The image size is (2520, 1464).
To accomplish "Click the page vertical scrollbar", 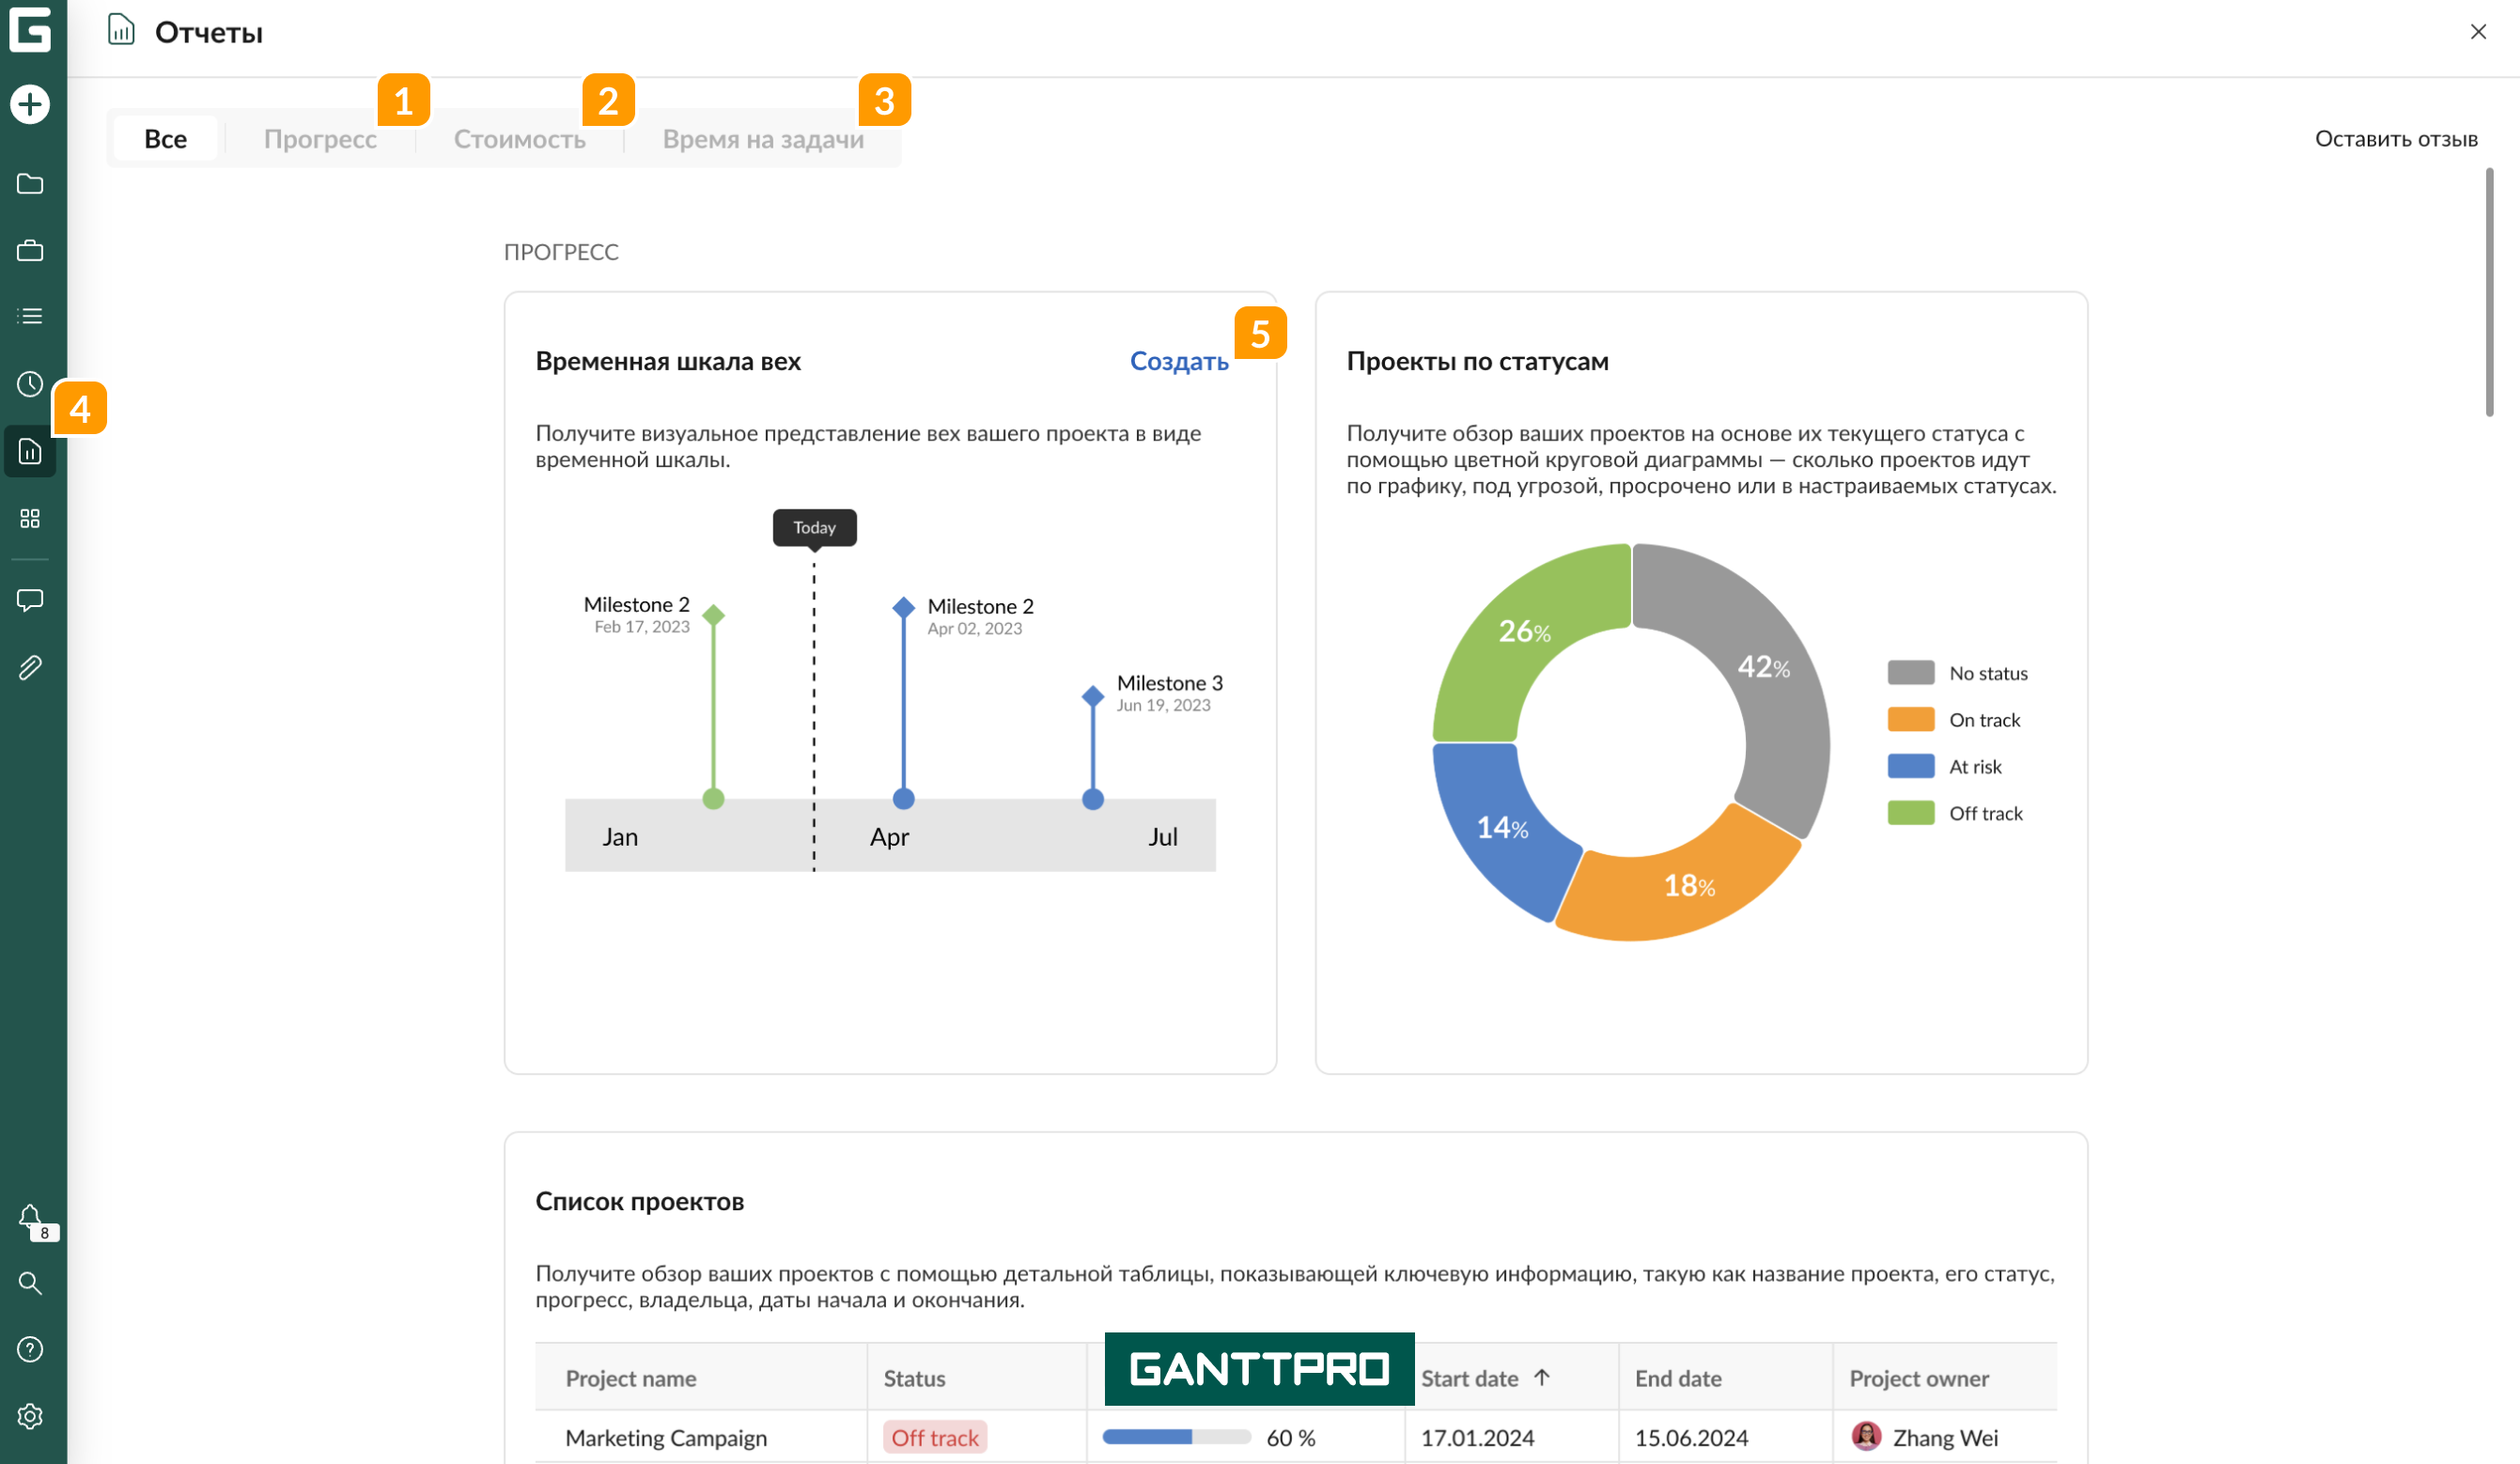I will (x=2489, y=292).
